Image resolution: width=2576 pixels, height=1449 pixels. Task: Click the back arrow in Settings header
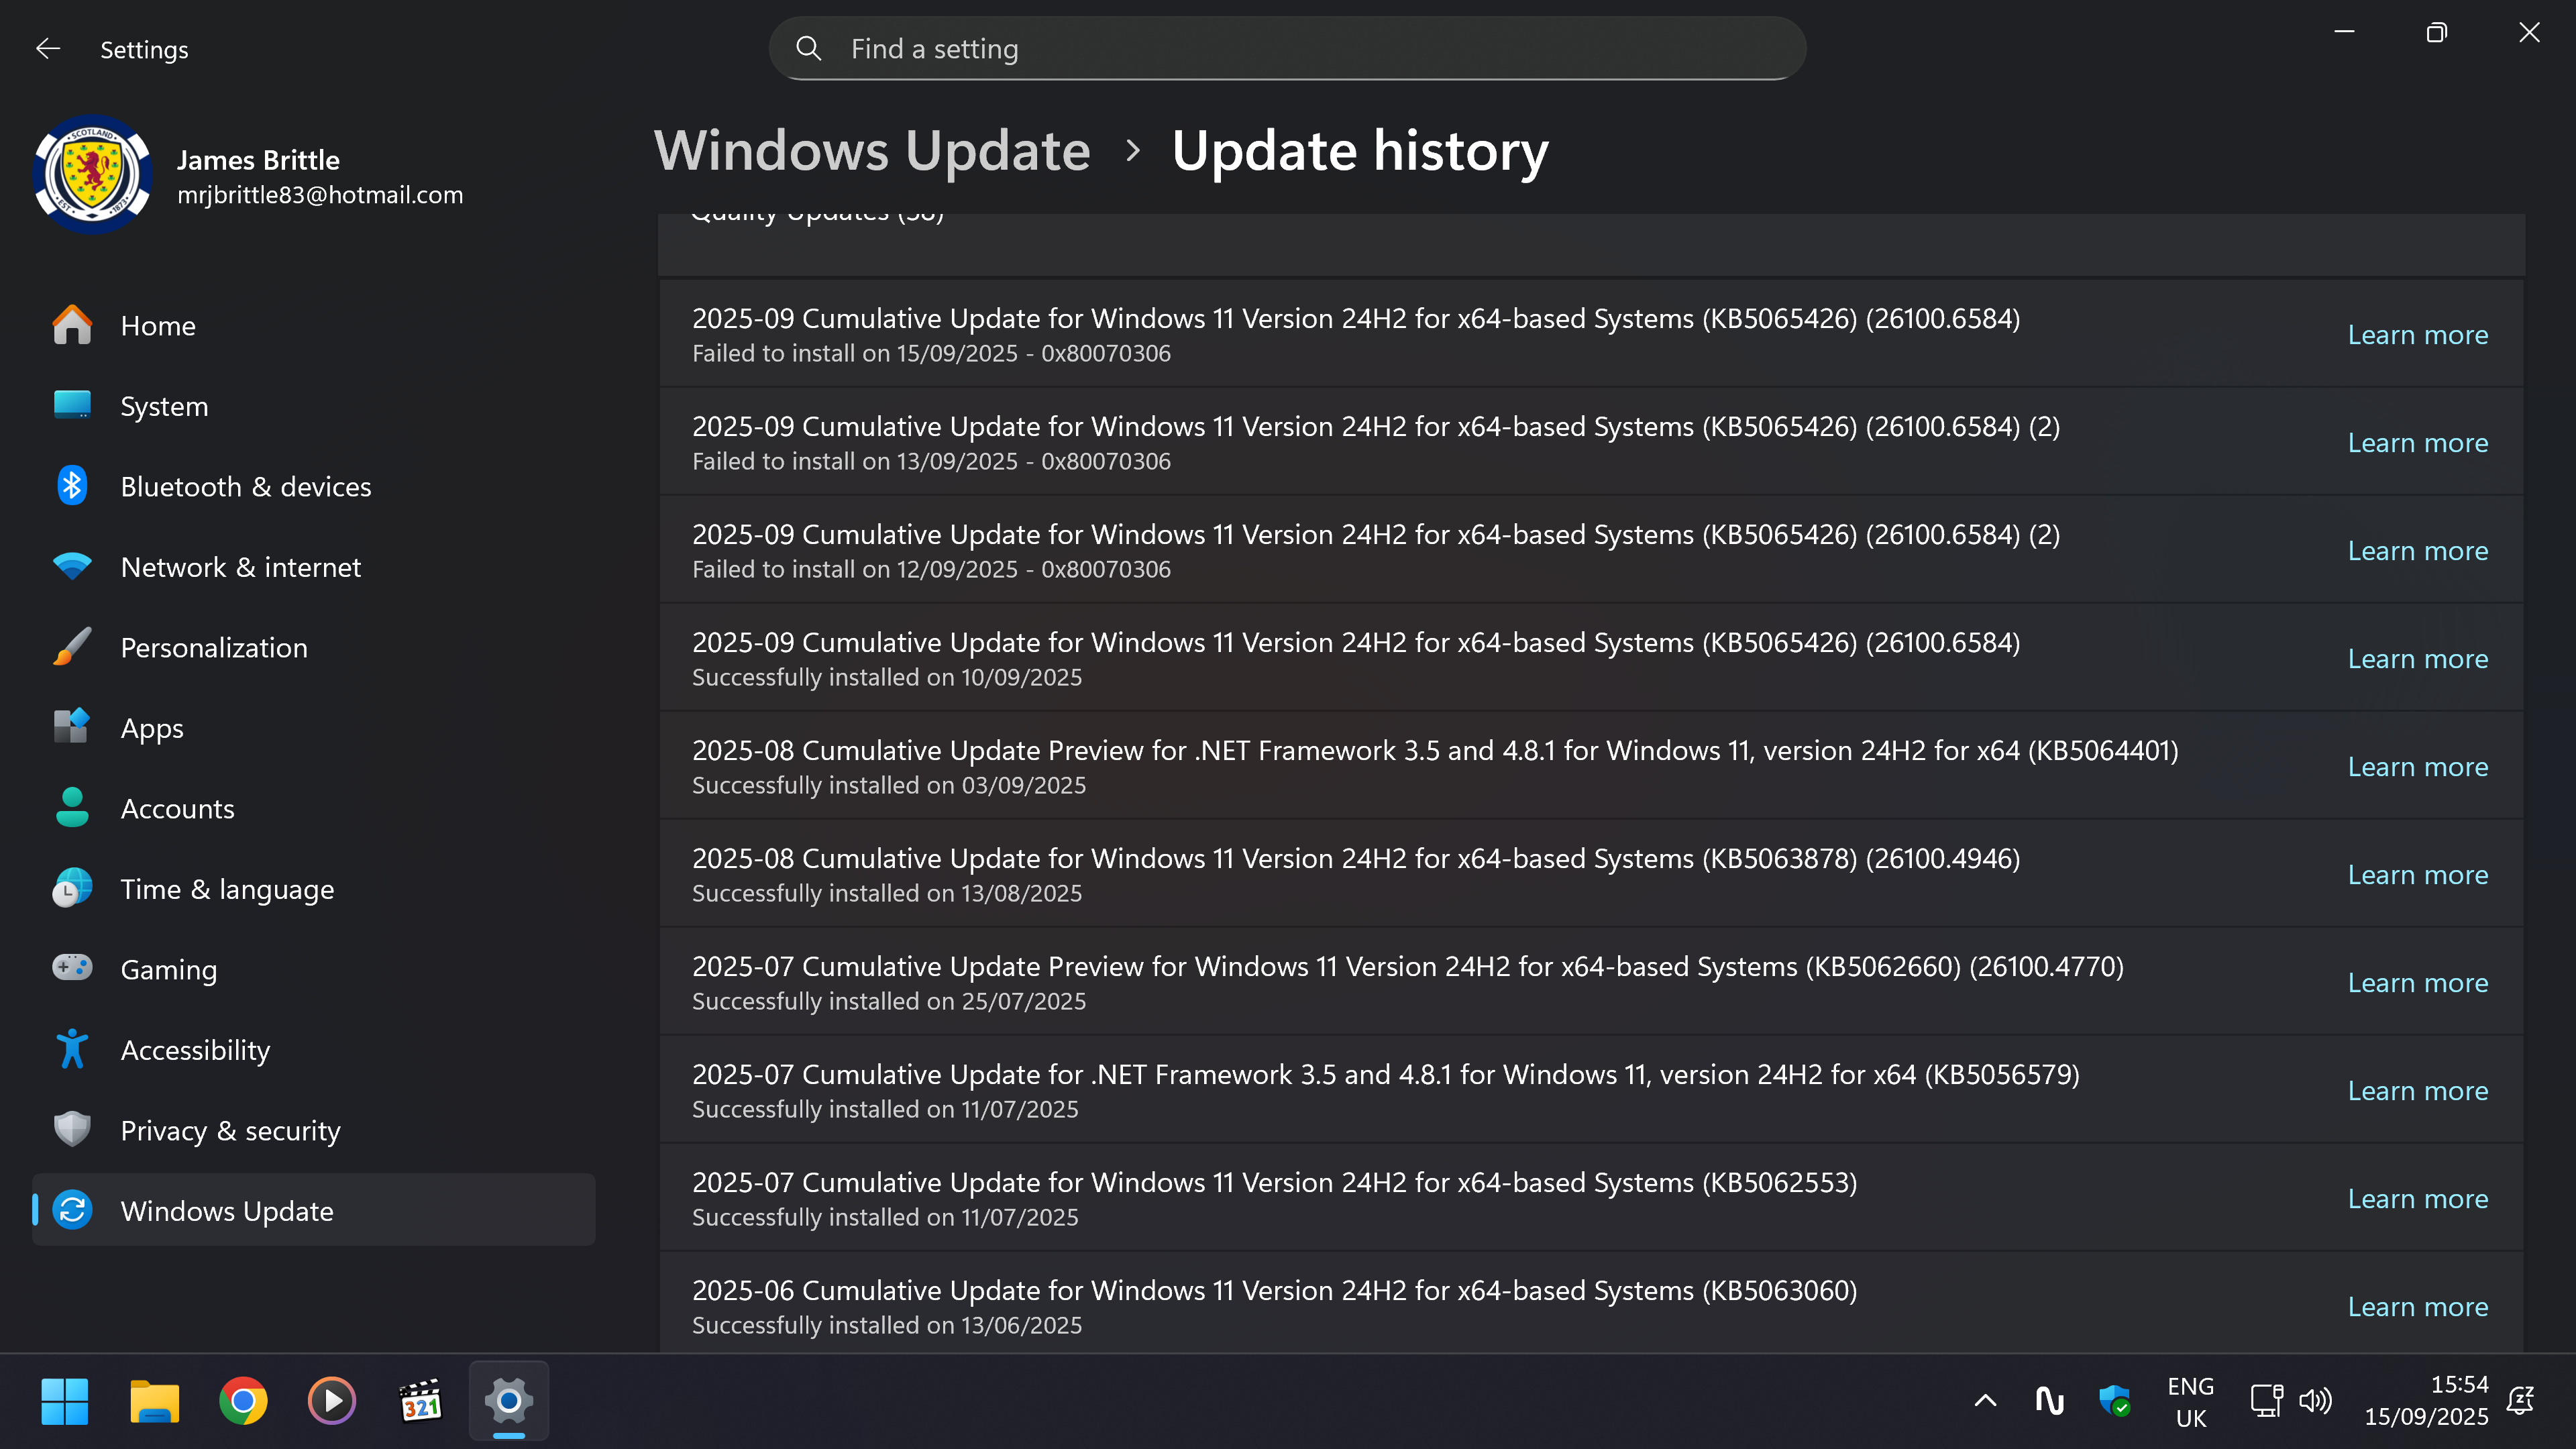(x=47, y=49)
